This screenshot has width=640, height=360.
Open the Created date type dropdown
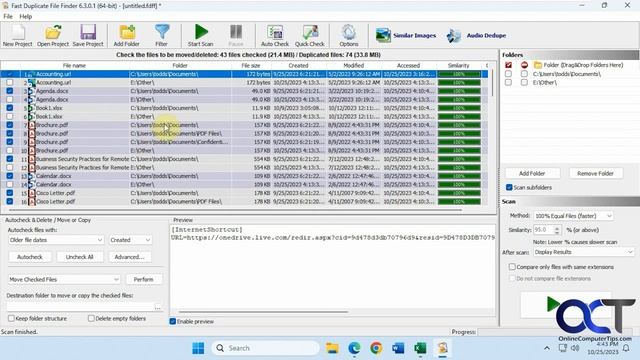130,240
